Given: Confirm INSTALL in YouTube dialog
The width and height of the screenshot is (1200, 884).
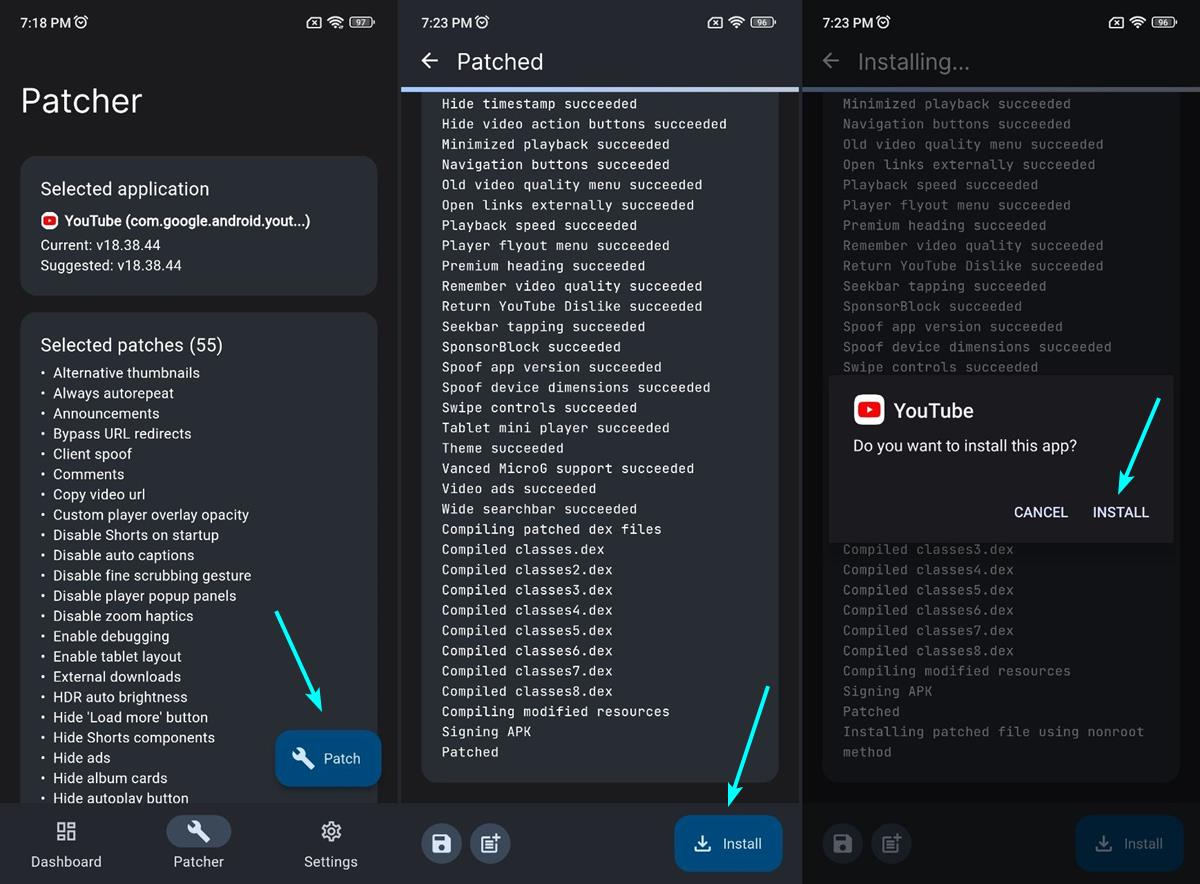Looking at the screenshot, I should click(x=1120, y=512).
